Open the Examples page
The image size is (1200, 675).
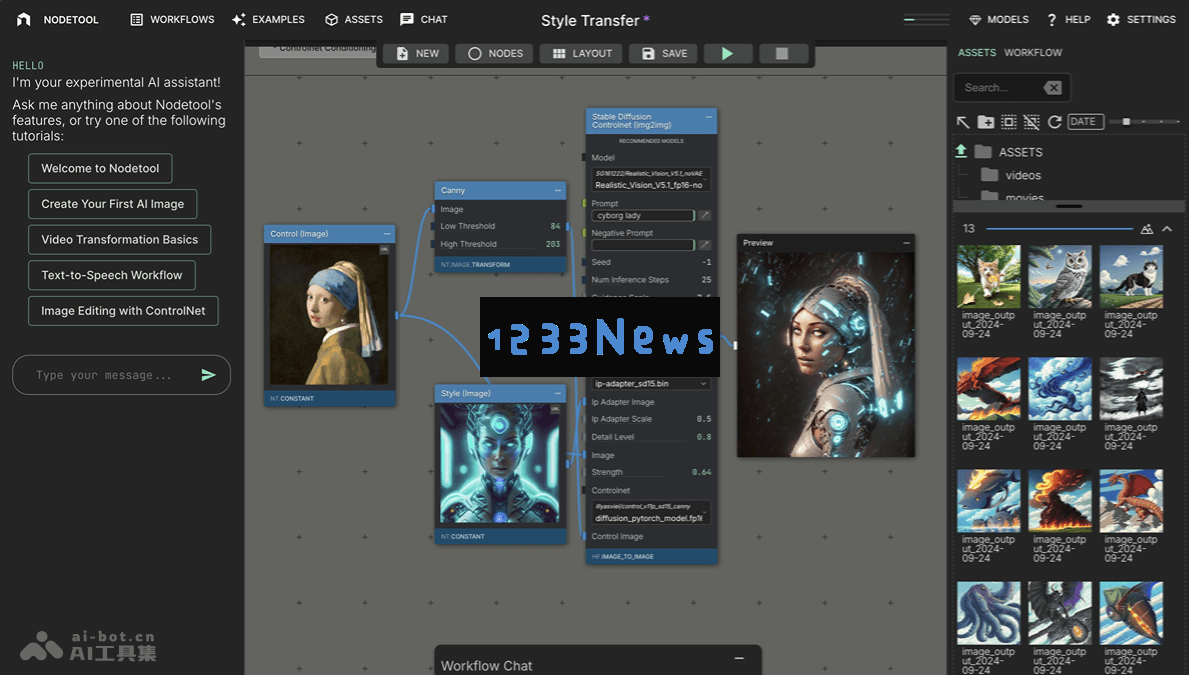268,19
